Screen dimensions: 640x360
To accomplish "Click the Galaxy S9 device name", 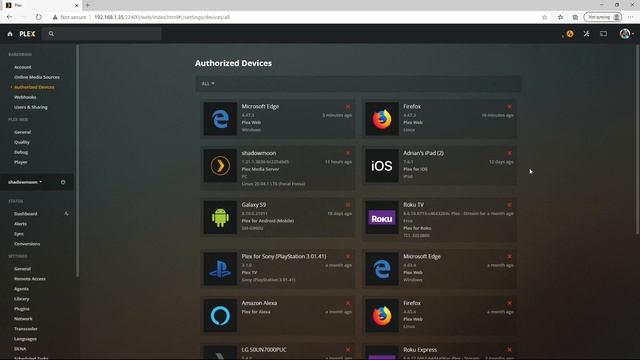I will 253,205.
